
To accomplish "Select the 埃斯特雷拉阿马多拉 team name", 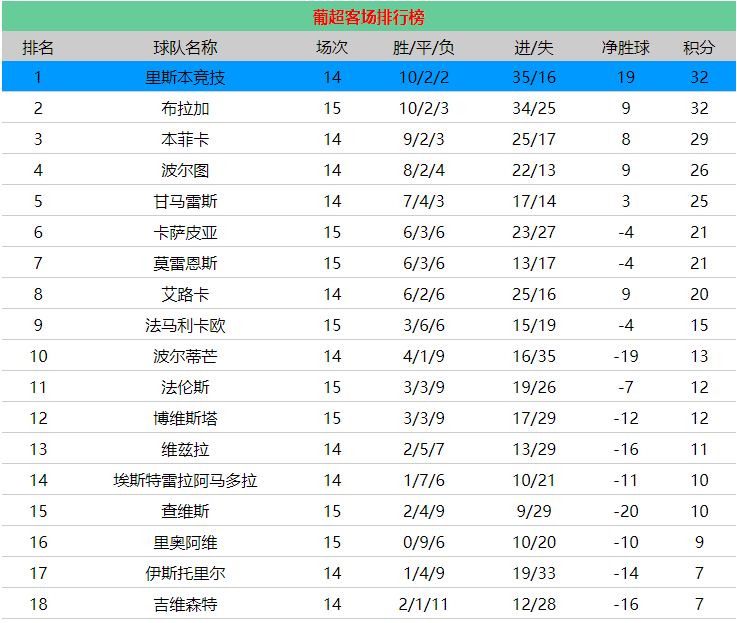I will point(185,480).
